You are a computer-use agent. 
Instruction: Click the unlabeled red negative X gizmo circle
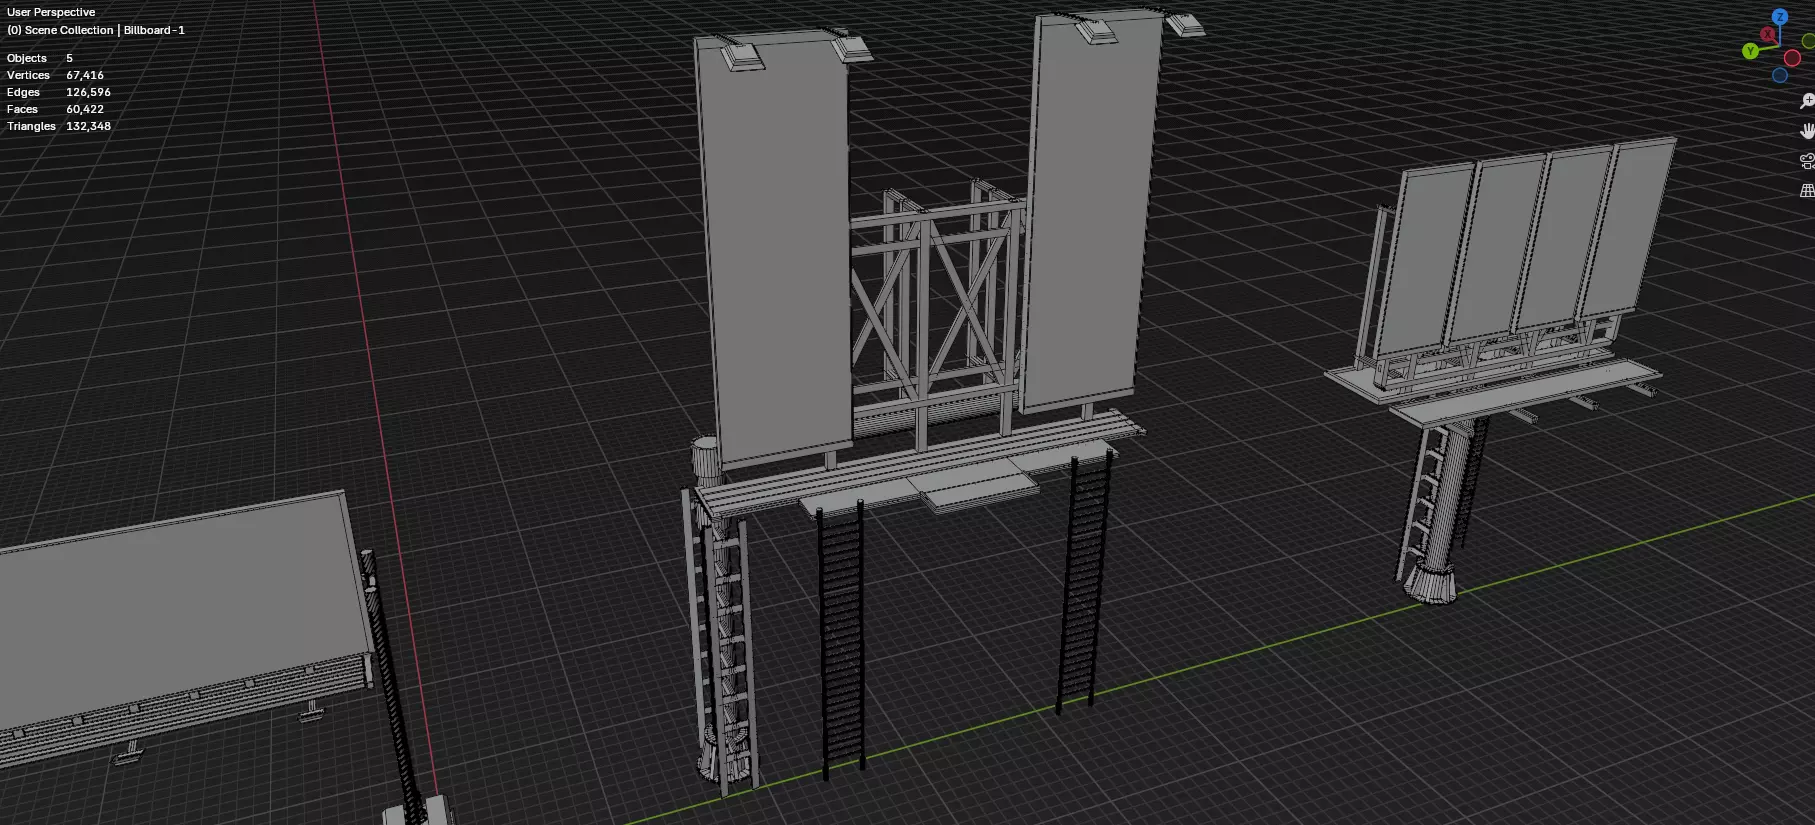[1792, 58]
